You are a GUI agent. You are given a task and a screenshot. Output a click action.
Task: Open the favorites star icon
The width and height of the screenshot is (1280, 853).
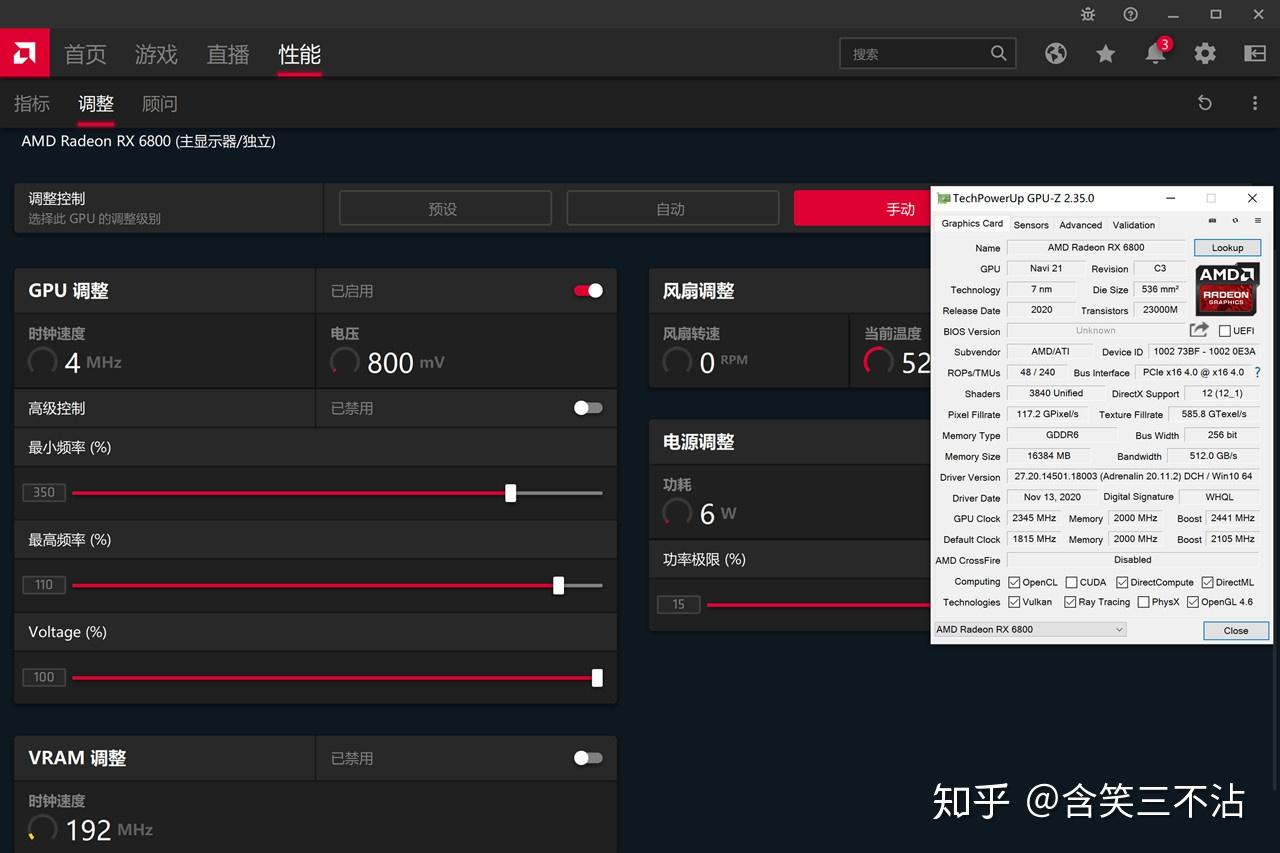pyautogui.click(x=1105, y=54)
